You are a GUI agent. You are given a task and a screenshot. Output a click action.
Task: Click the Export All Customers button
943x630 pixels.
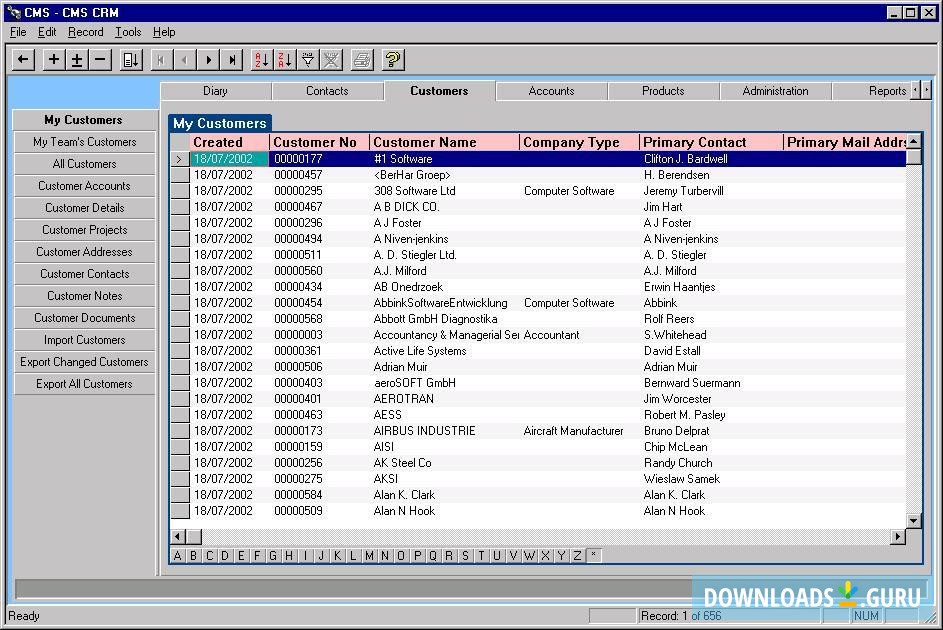(x=84, y=383)
